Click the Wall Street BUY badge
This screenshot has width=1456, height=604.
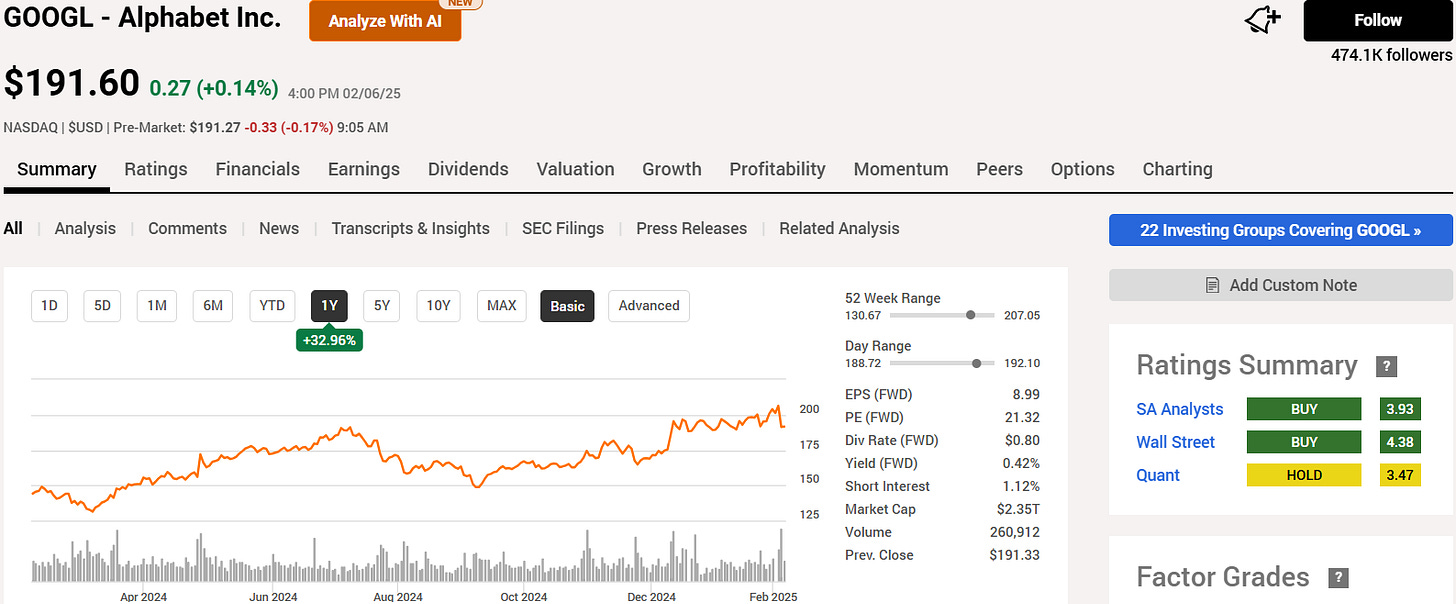(1304, 442)
